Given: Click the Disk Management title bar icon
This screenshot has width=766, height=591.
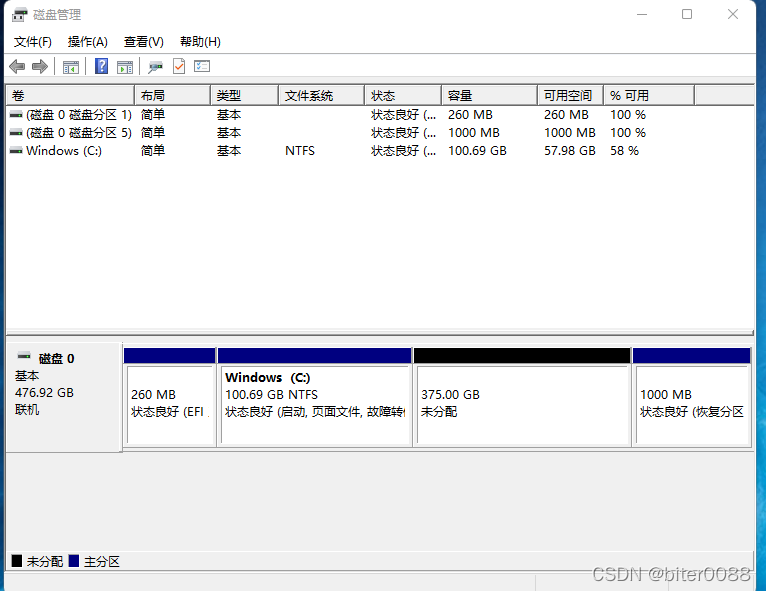Looking at the screenshot, I should 19,15.
